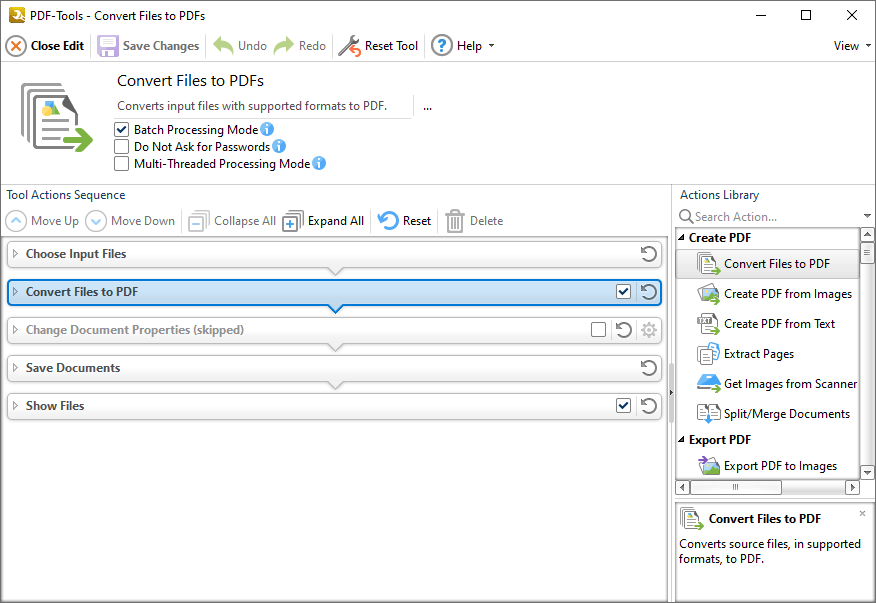Click the Close Edit icon
This screenshot has height=603, width=876.
coord(16,46)
